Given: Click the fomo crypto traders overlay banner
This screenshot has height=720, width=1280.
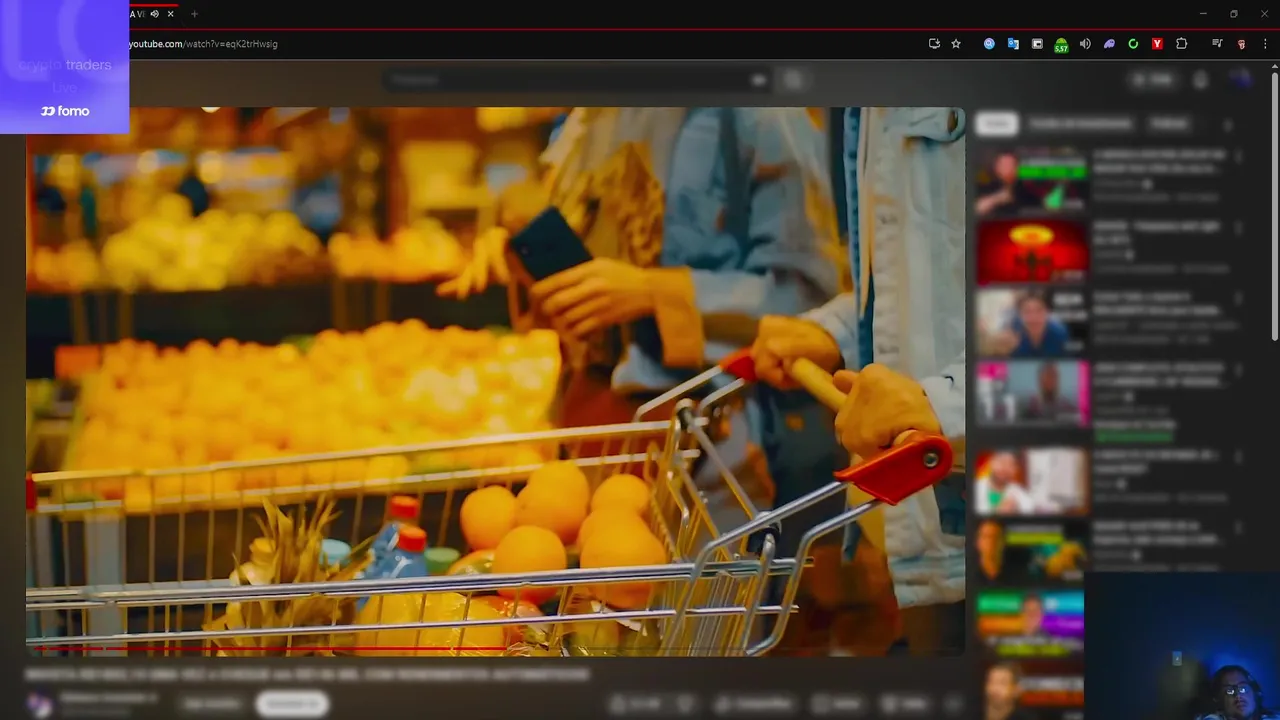Looking at the screenshot, I should [64, 67].
